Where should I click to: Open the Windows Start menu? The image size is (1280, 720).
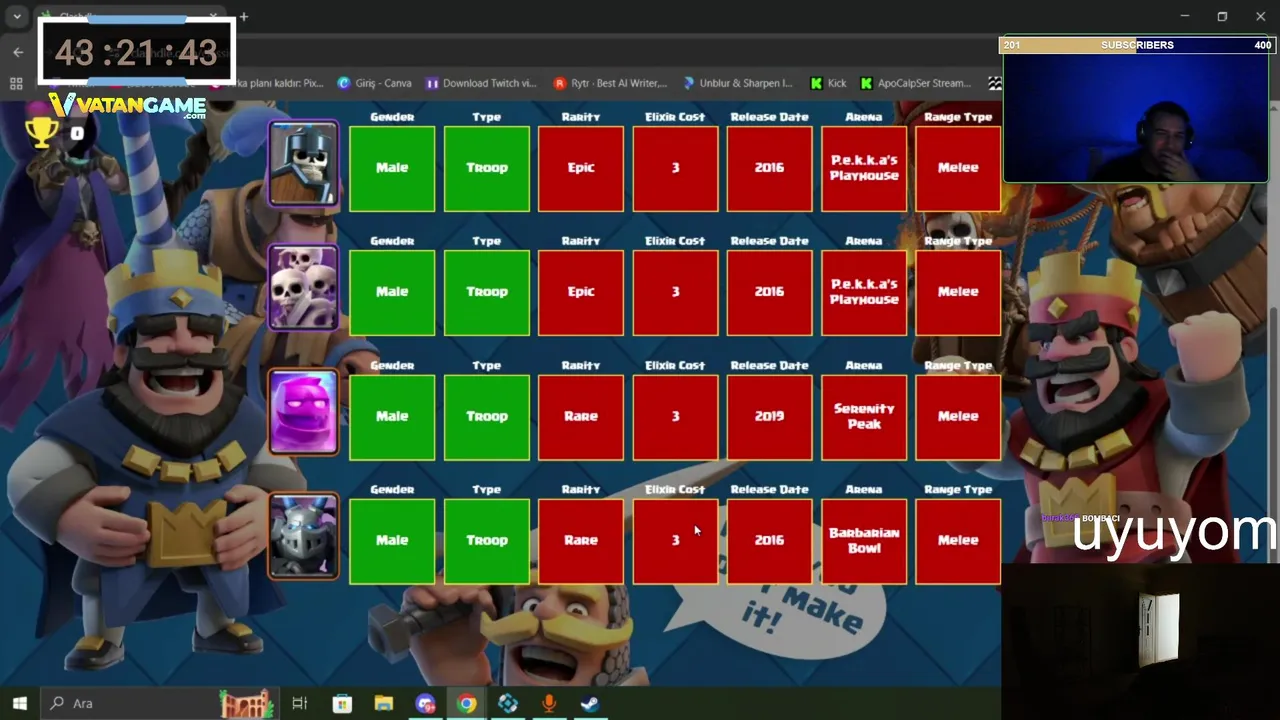(x=19, y=703)
